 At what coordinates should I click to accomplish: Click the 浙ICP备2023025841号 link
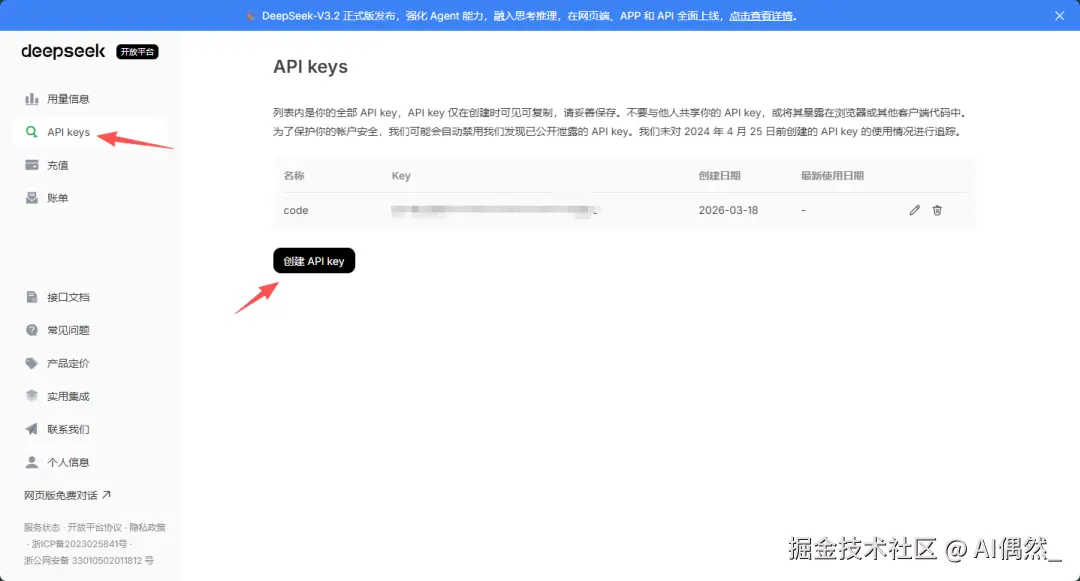click(x=79, y=544)
